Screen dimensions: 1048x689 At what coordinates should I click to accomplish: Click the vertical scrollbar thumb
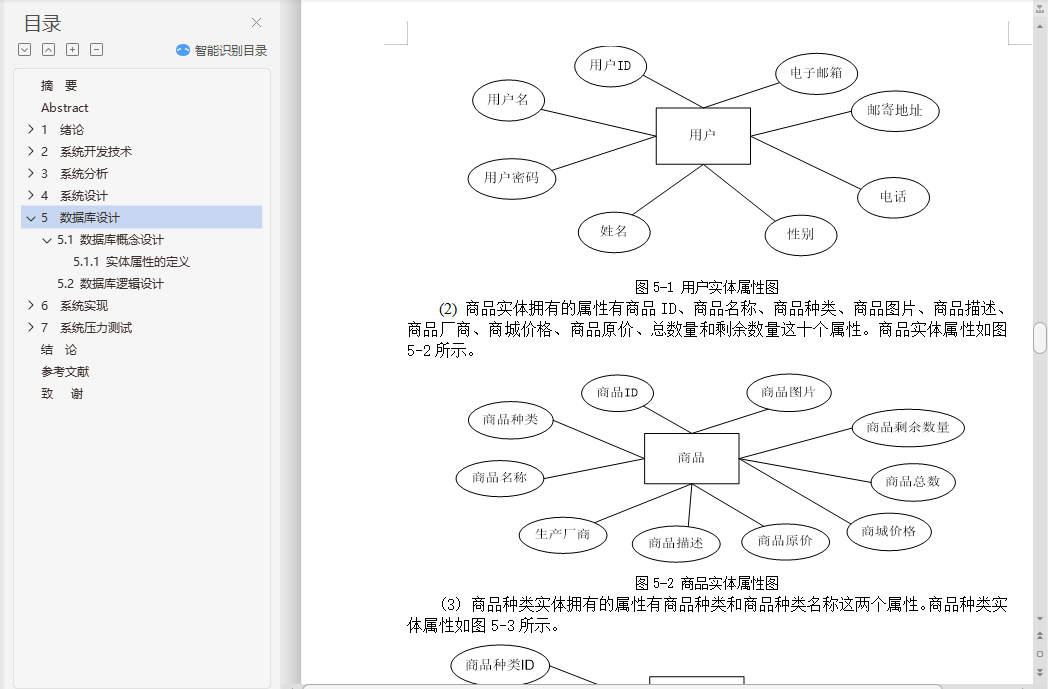1039,337
